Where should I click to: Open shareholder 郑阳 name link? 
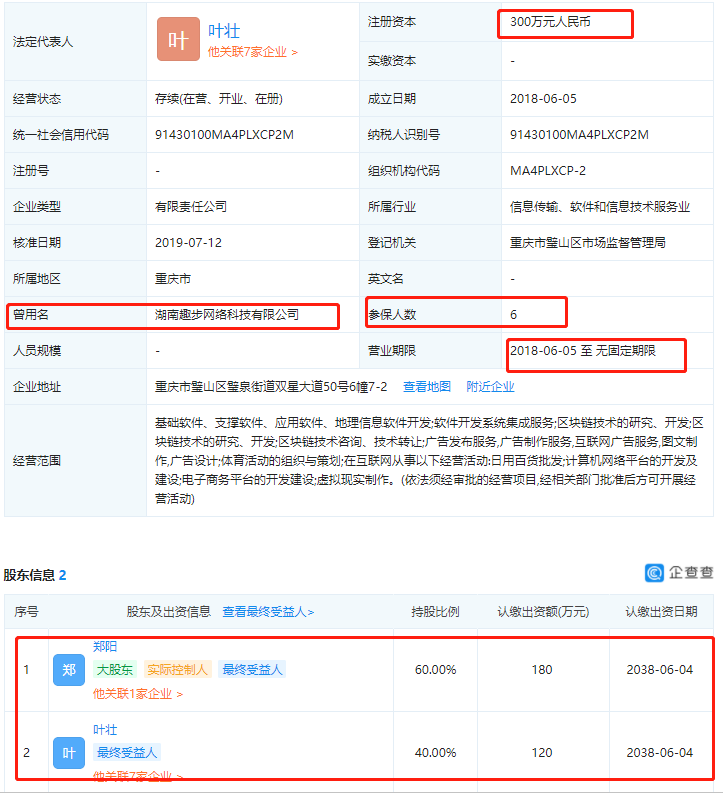pyautogui.click(x=105, y=646)
